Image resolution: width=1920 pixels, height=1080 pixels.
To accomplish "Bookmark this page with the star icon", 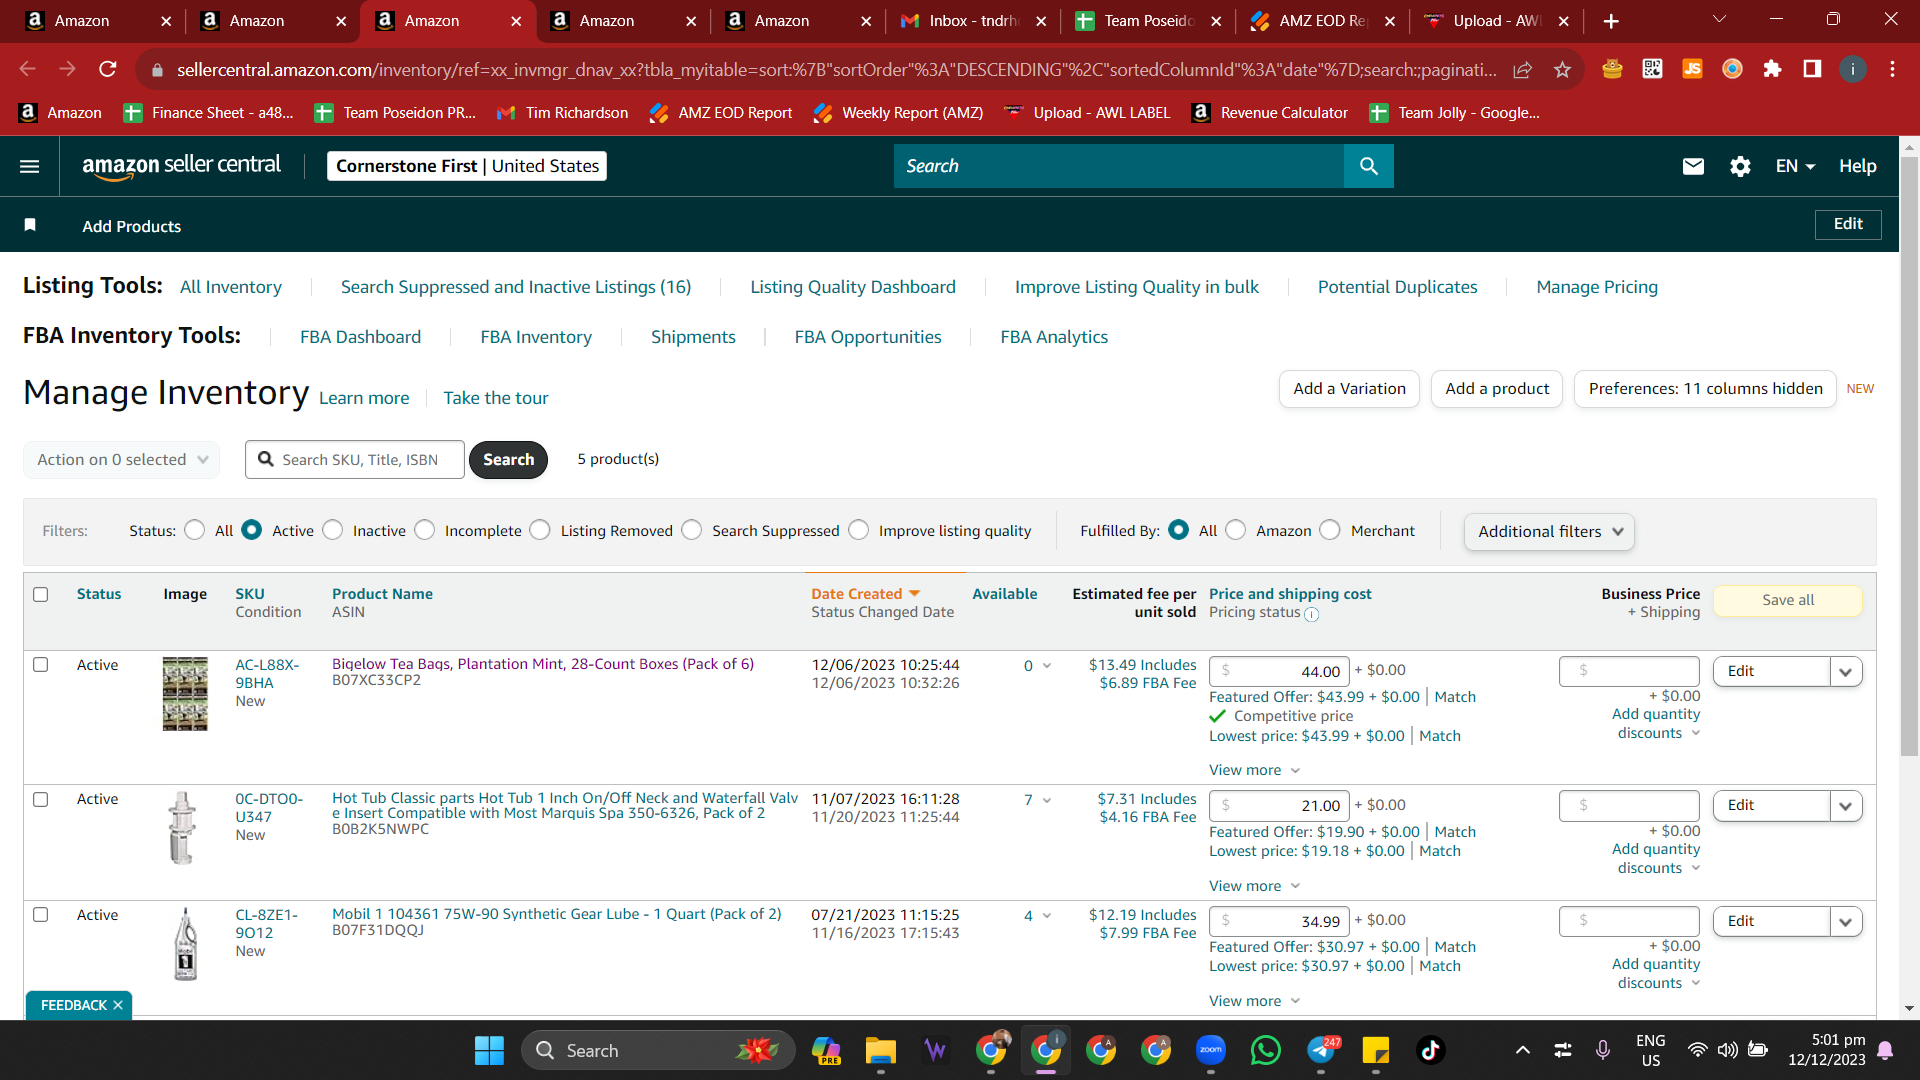I will pyautogui.click(x=1562, y=69).
